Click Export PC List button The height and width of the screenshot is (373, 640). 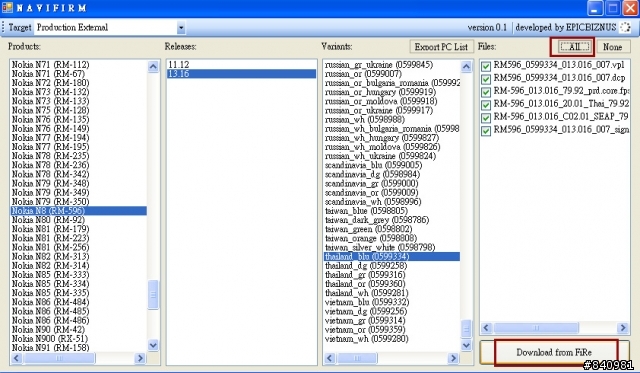click(x=441, y=47)
